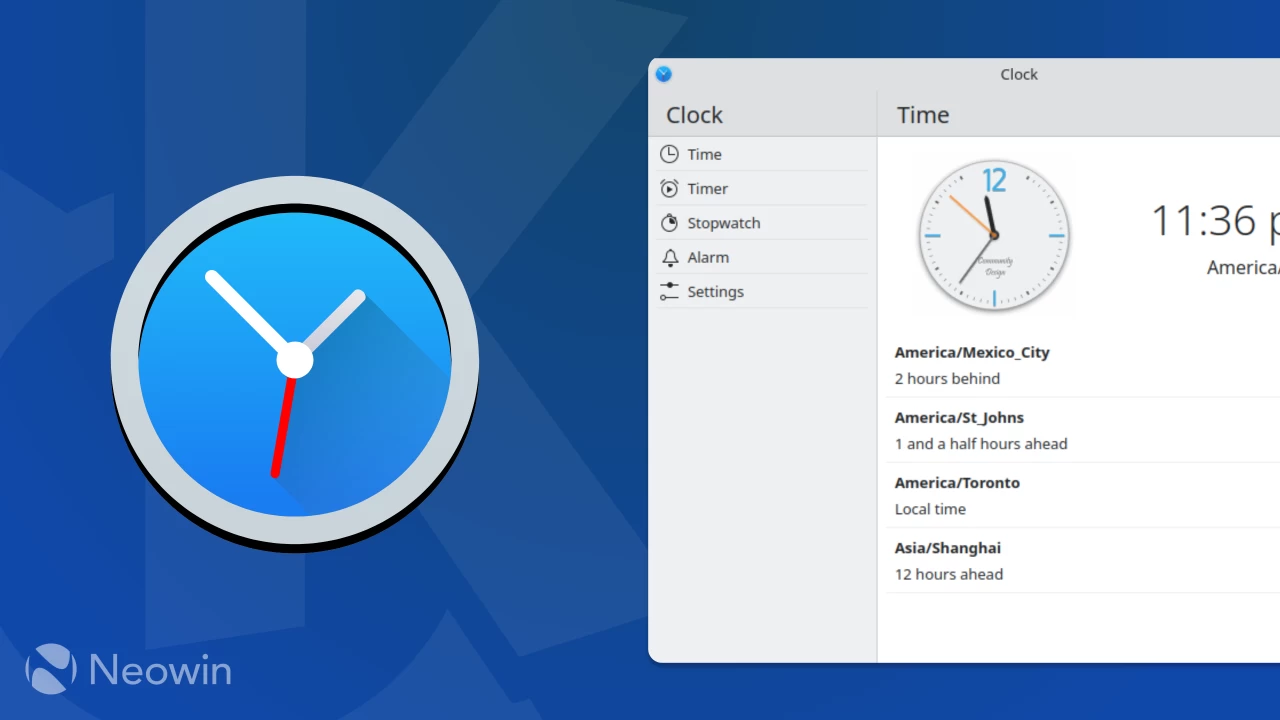The width and height of the screenshot is (1280, 720).
Task: Click the Clock sidebar header
Action: click(x=694, y=115)
